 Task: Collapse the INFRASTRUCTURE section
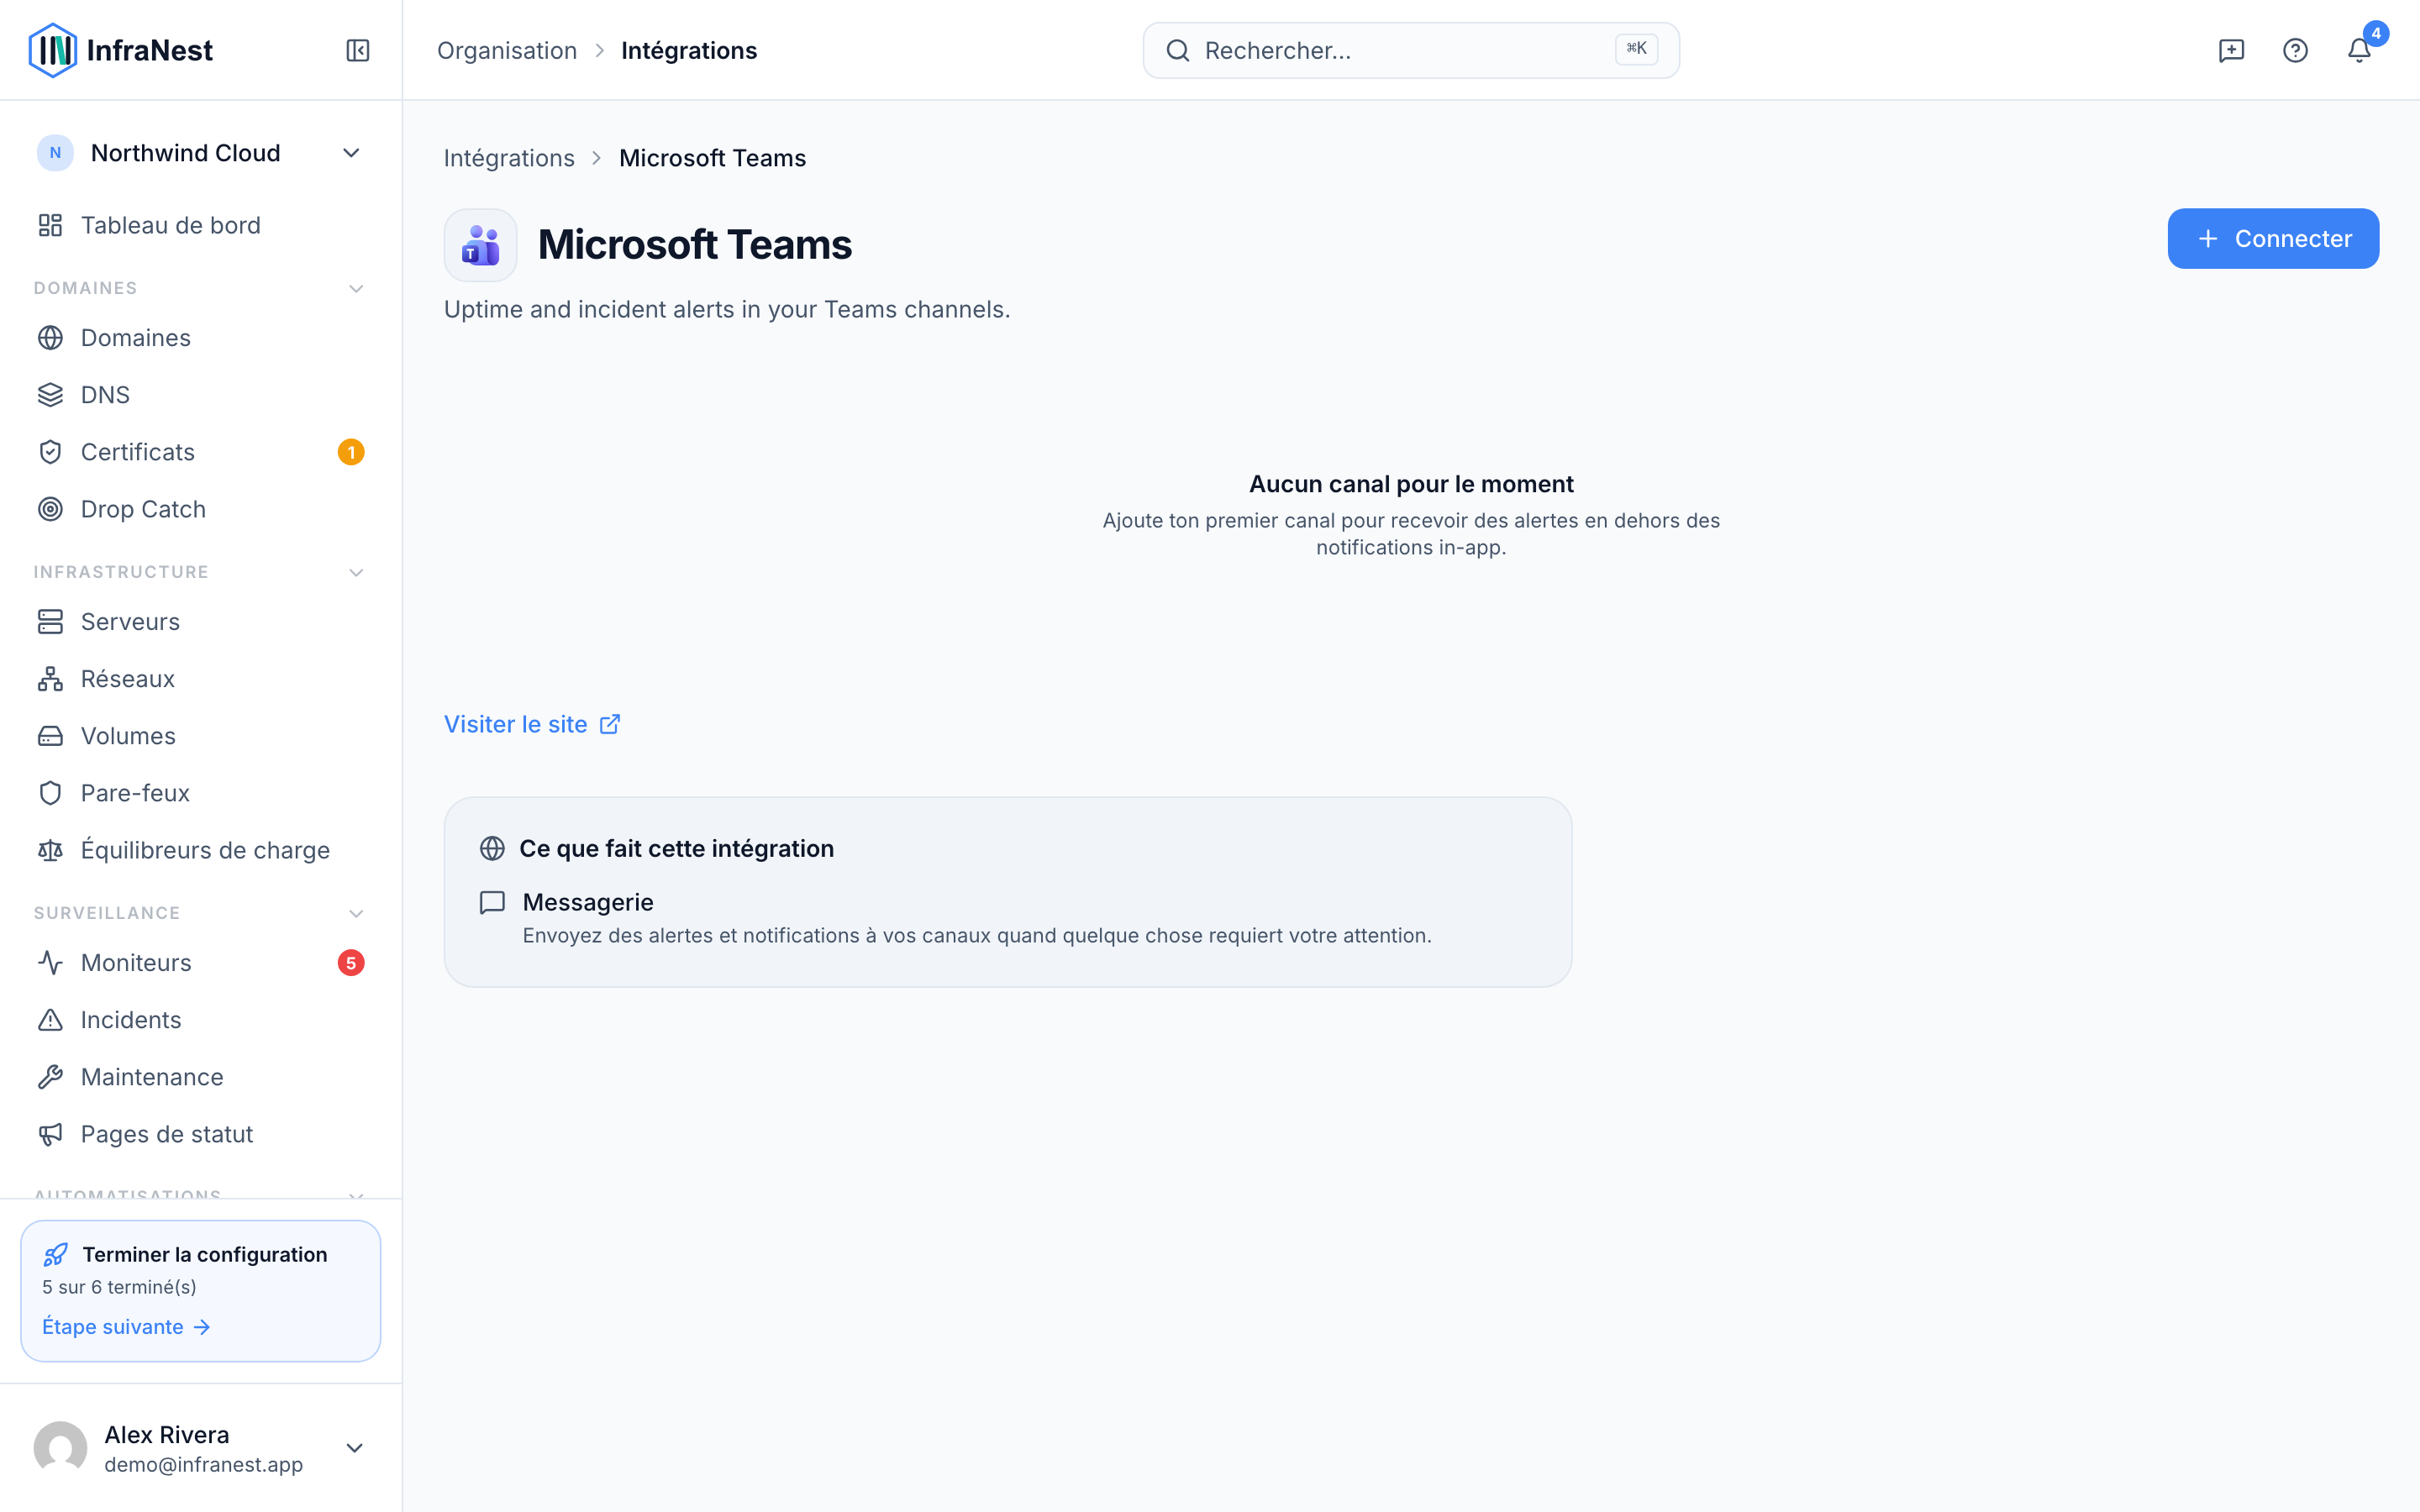356,573
